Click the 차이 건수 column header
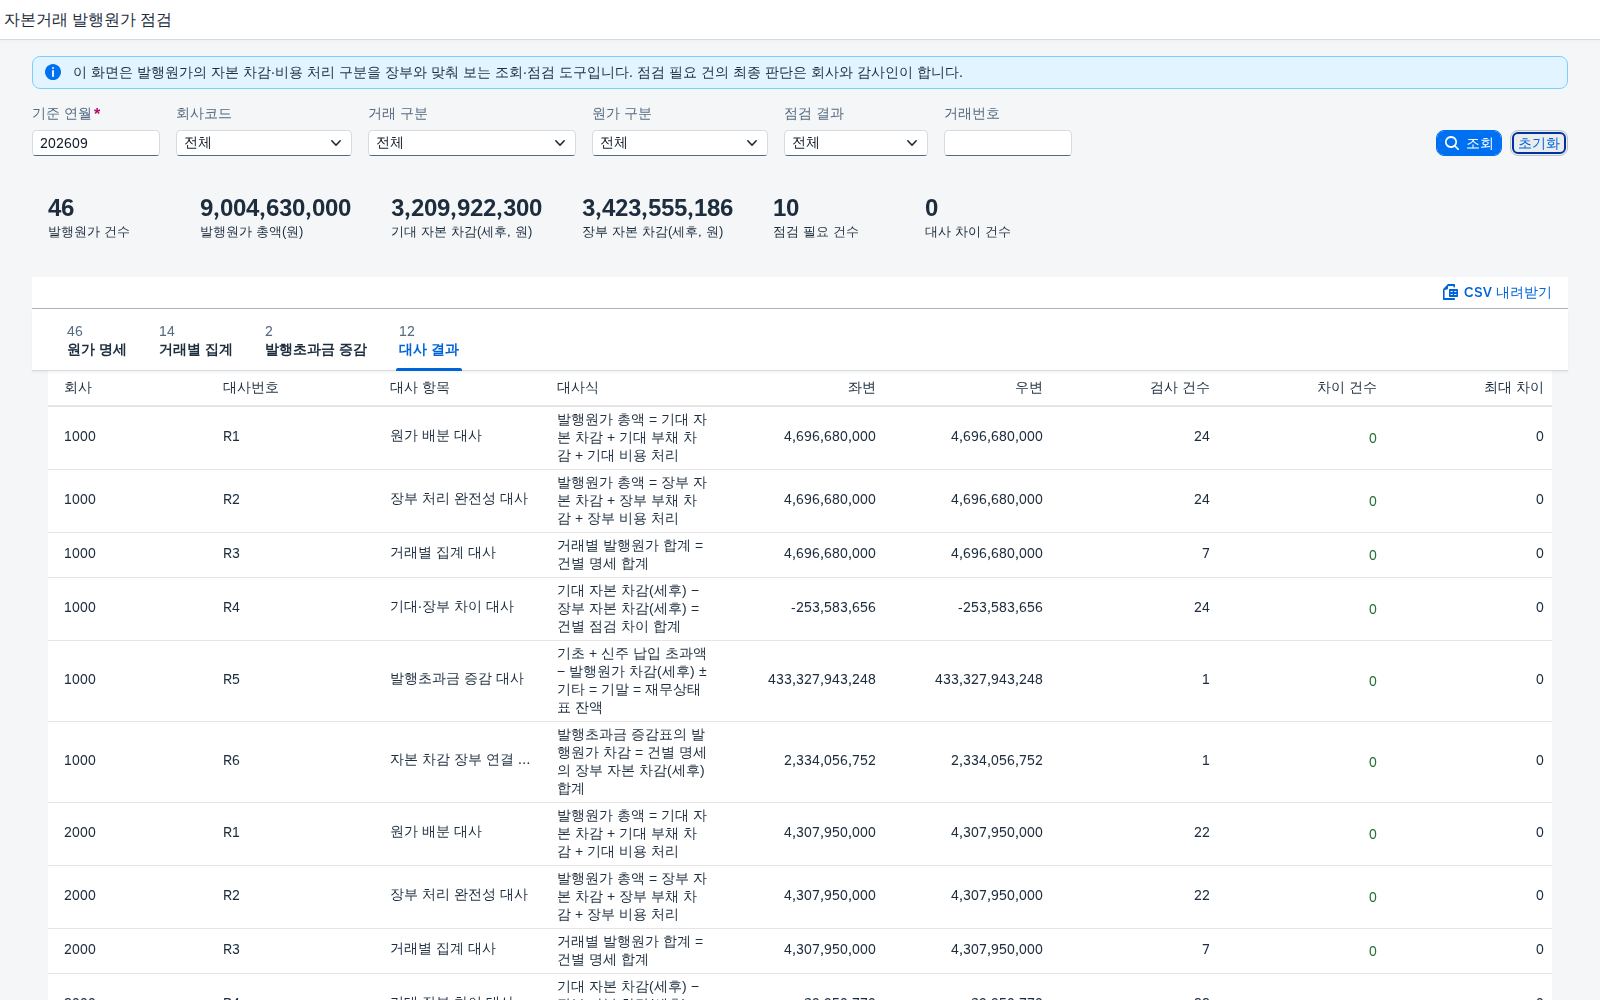Image resolution: width=1600 pixels, height=1000 pixels. tap(1347, 388)
